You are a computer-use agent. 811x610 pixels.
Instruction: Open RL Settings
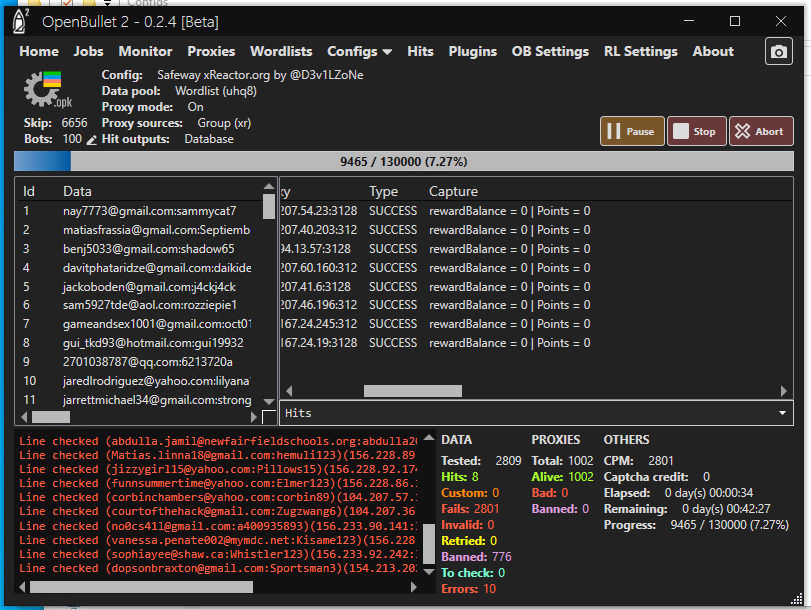click(640, 51)
